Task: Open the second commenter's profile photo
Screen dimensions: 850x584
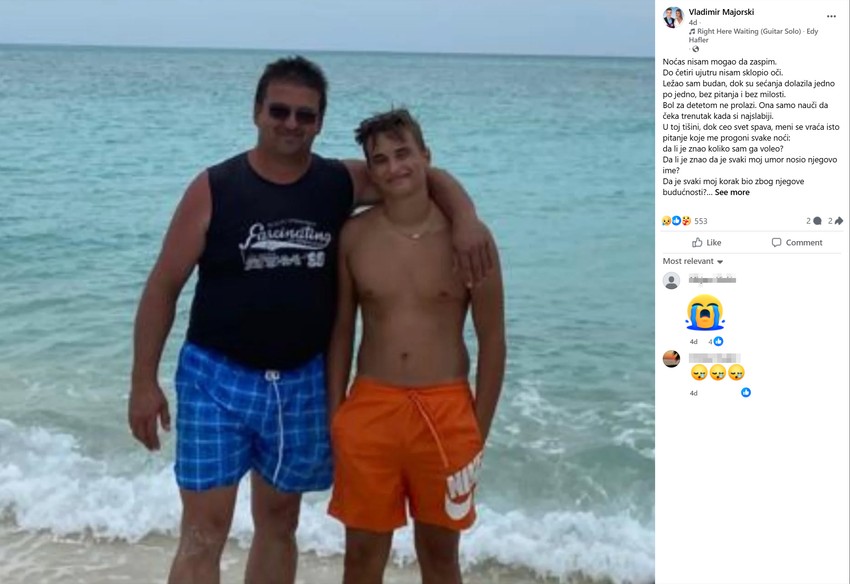Action: pos(671,359)
